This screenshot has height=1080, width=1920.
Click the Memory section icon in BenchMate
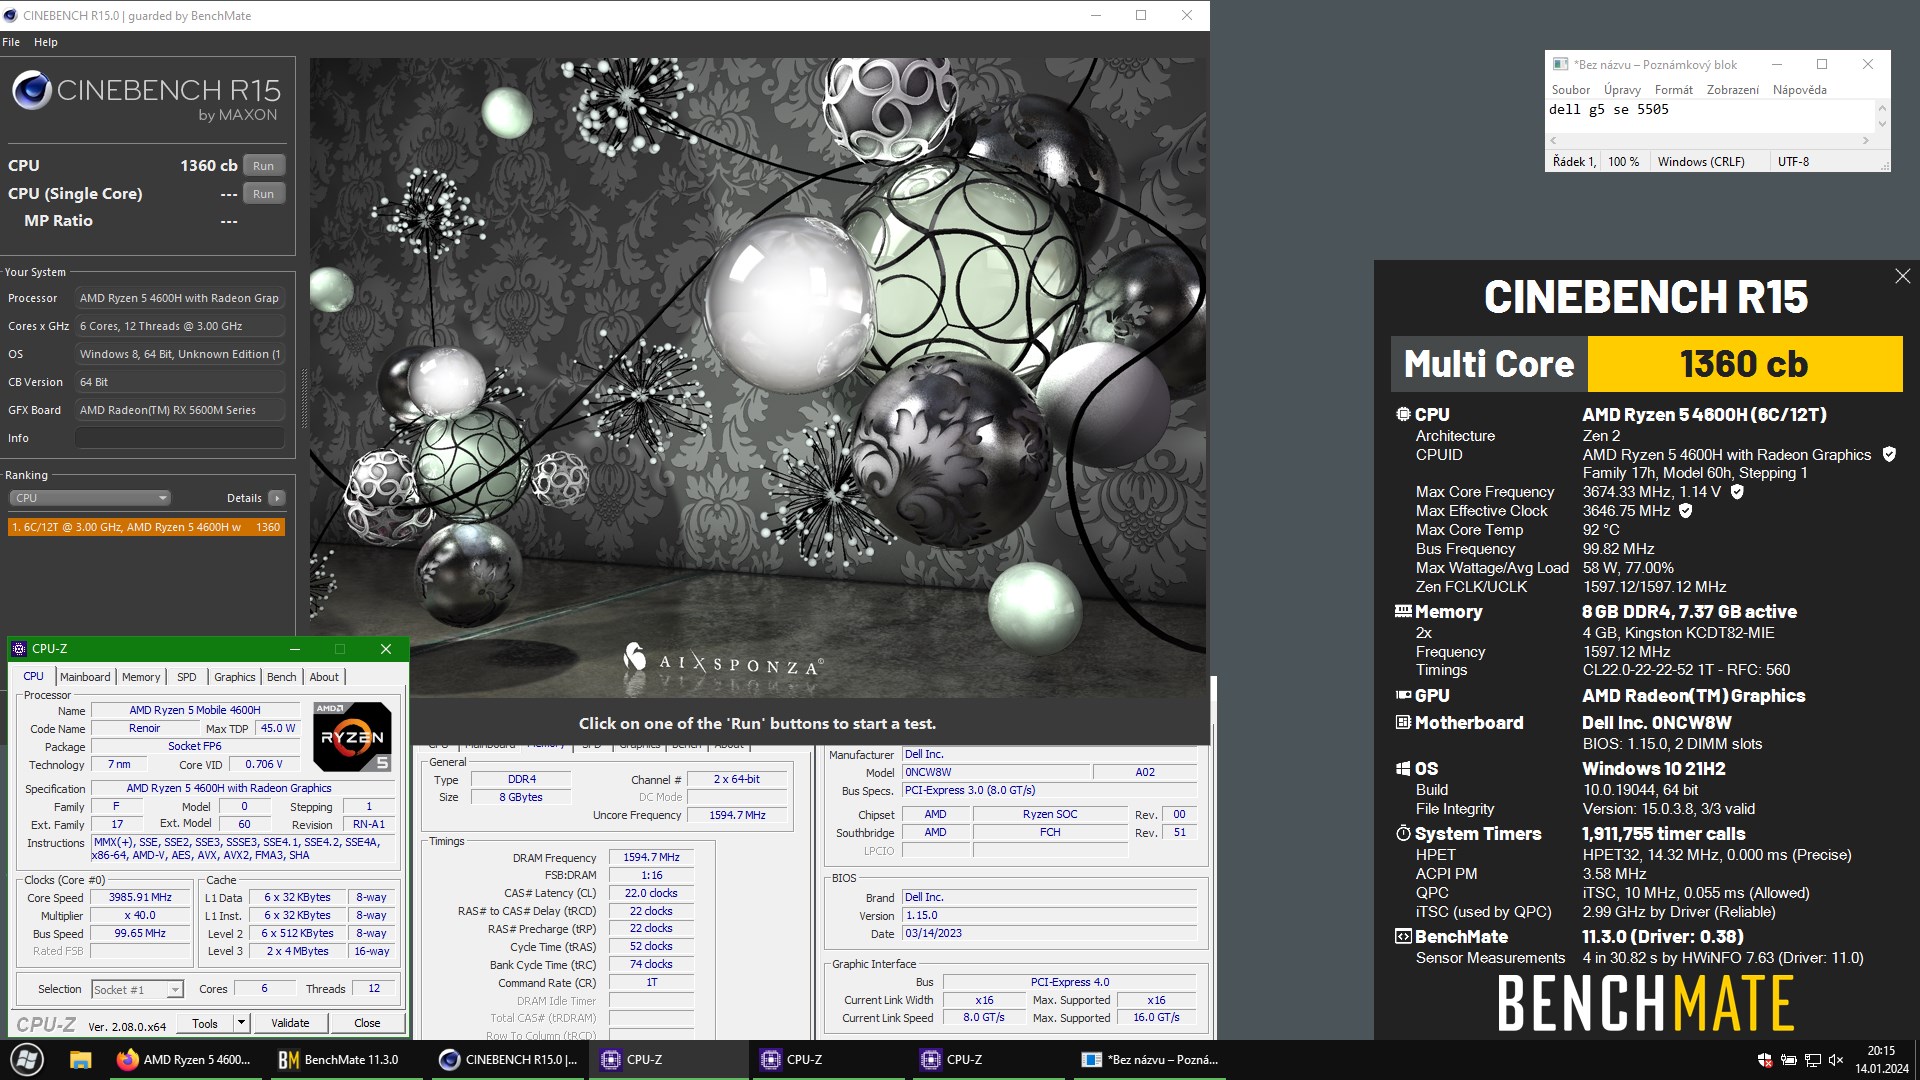click(1403, 611)
